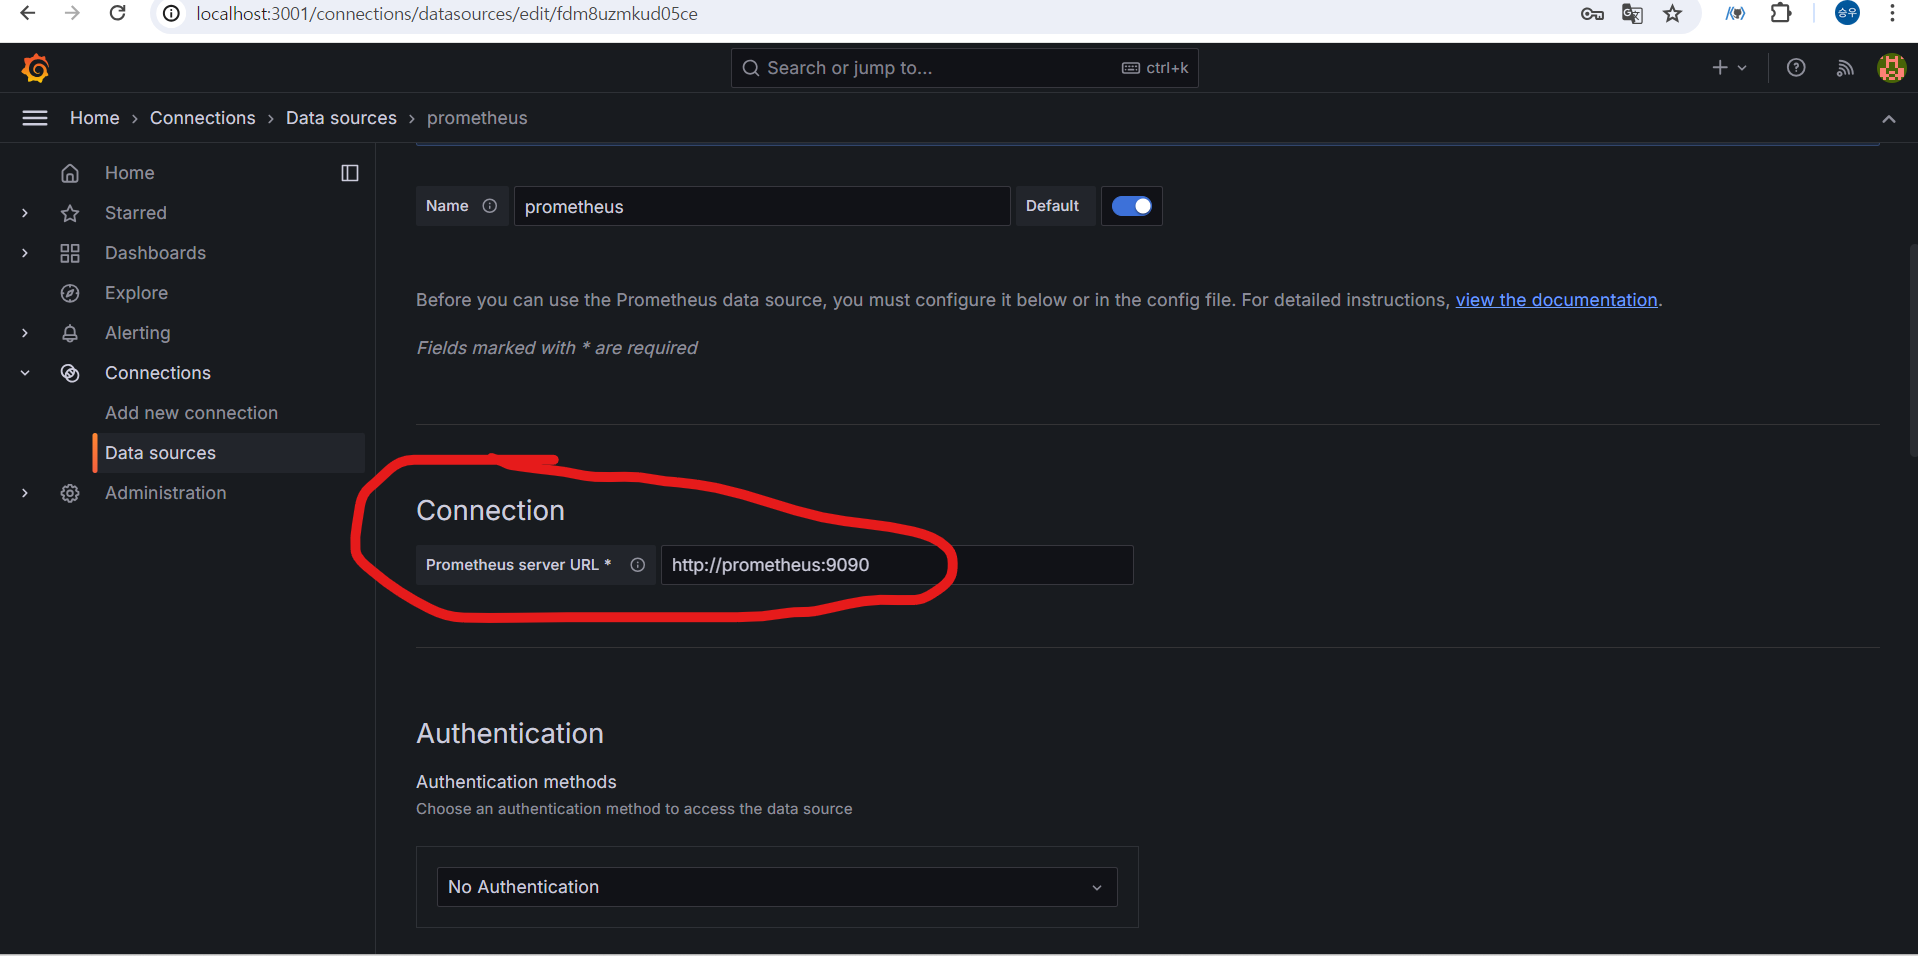The height and width of the screenshot is (956, 1918).
Task: Open Alerting in sidebar menu
Action: point(138,333)
